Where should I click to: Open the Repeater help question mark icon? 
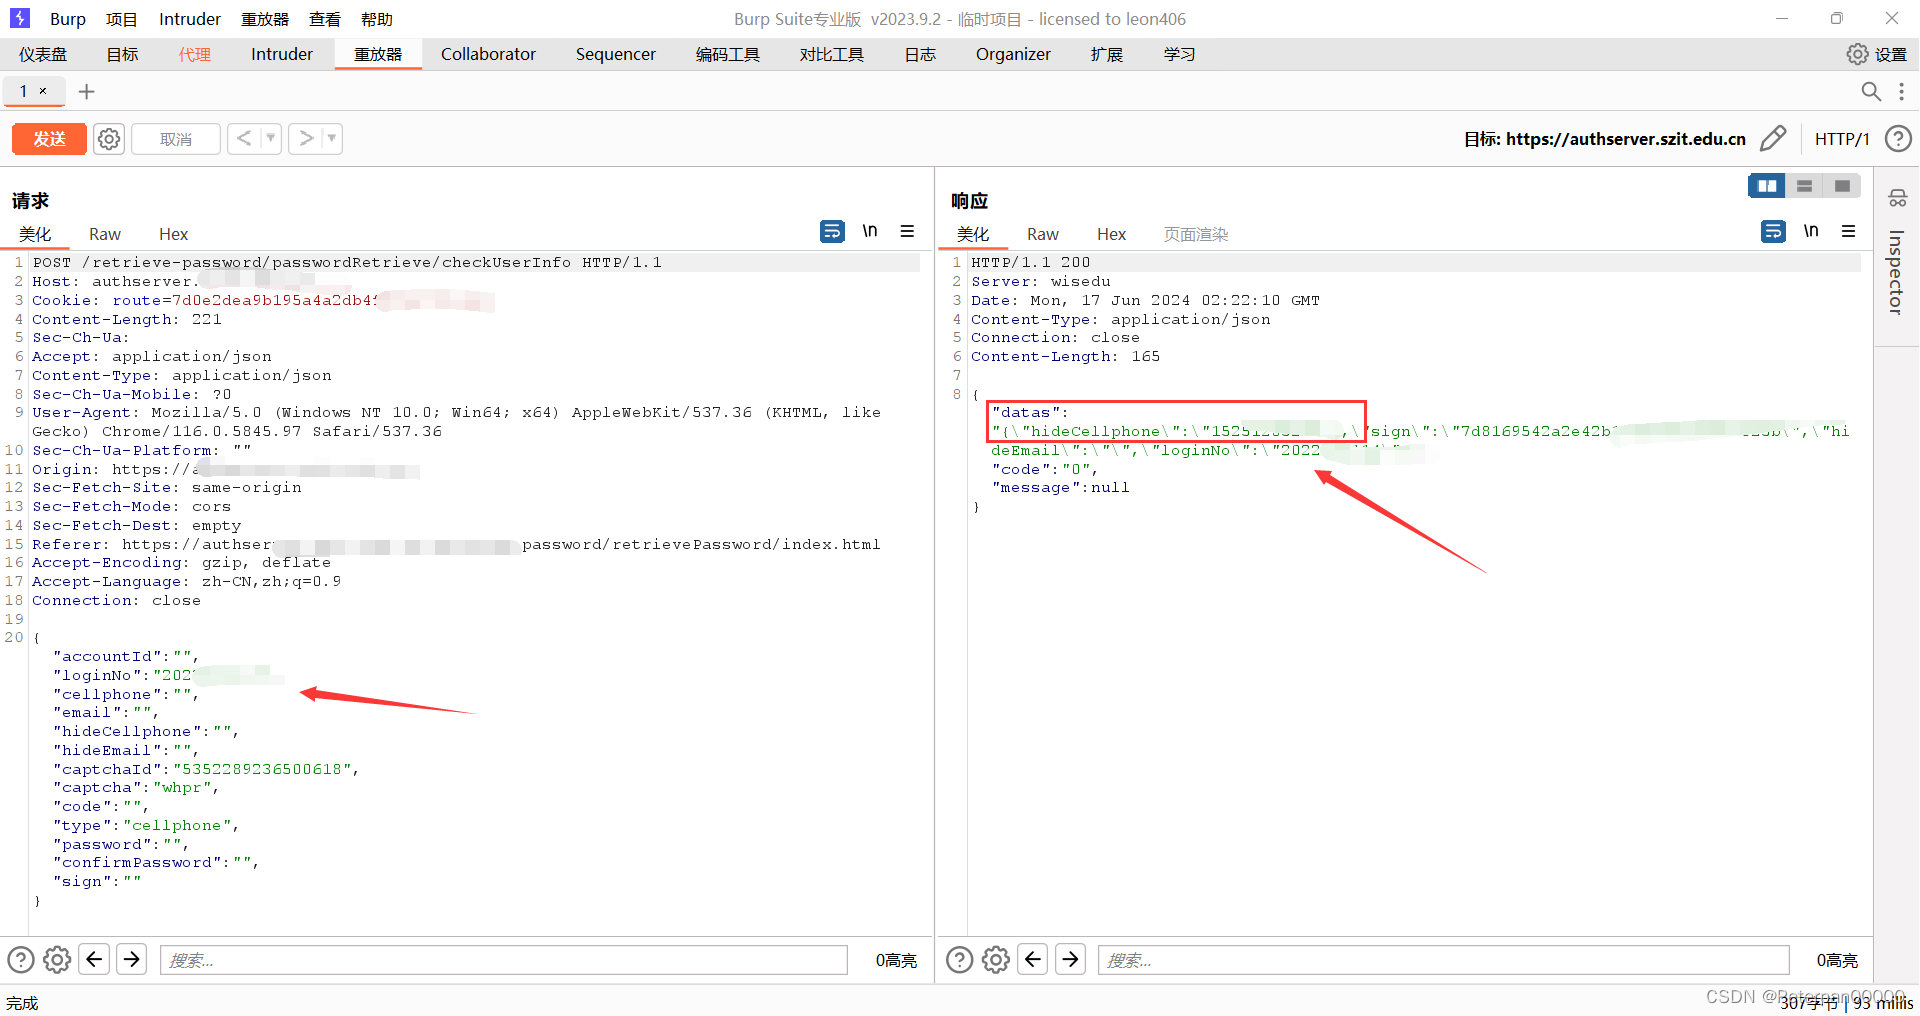point(1898,139)
